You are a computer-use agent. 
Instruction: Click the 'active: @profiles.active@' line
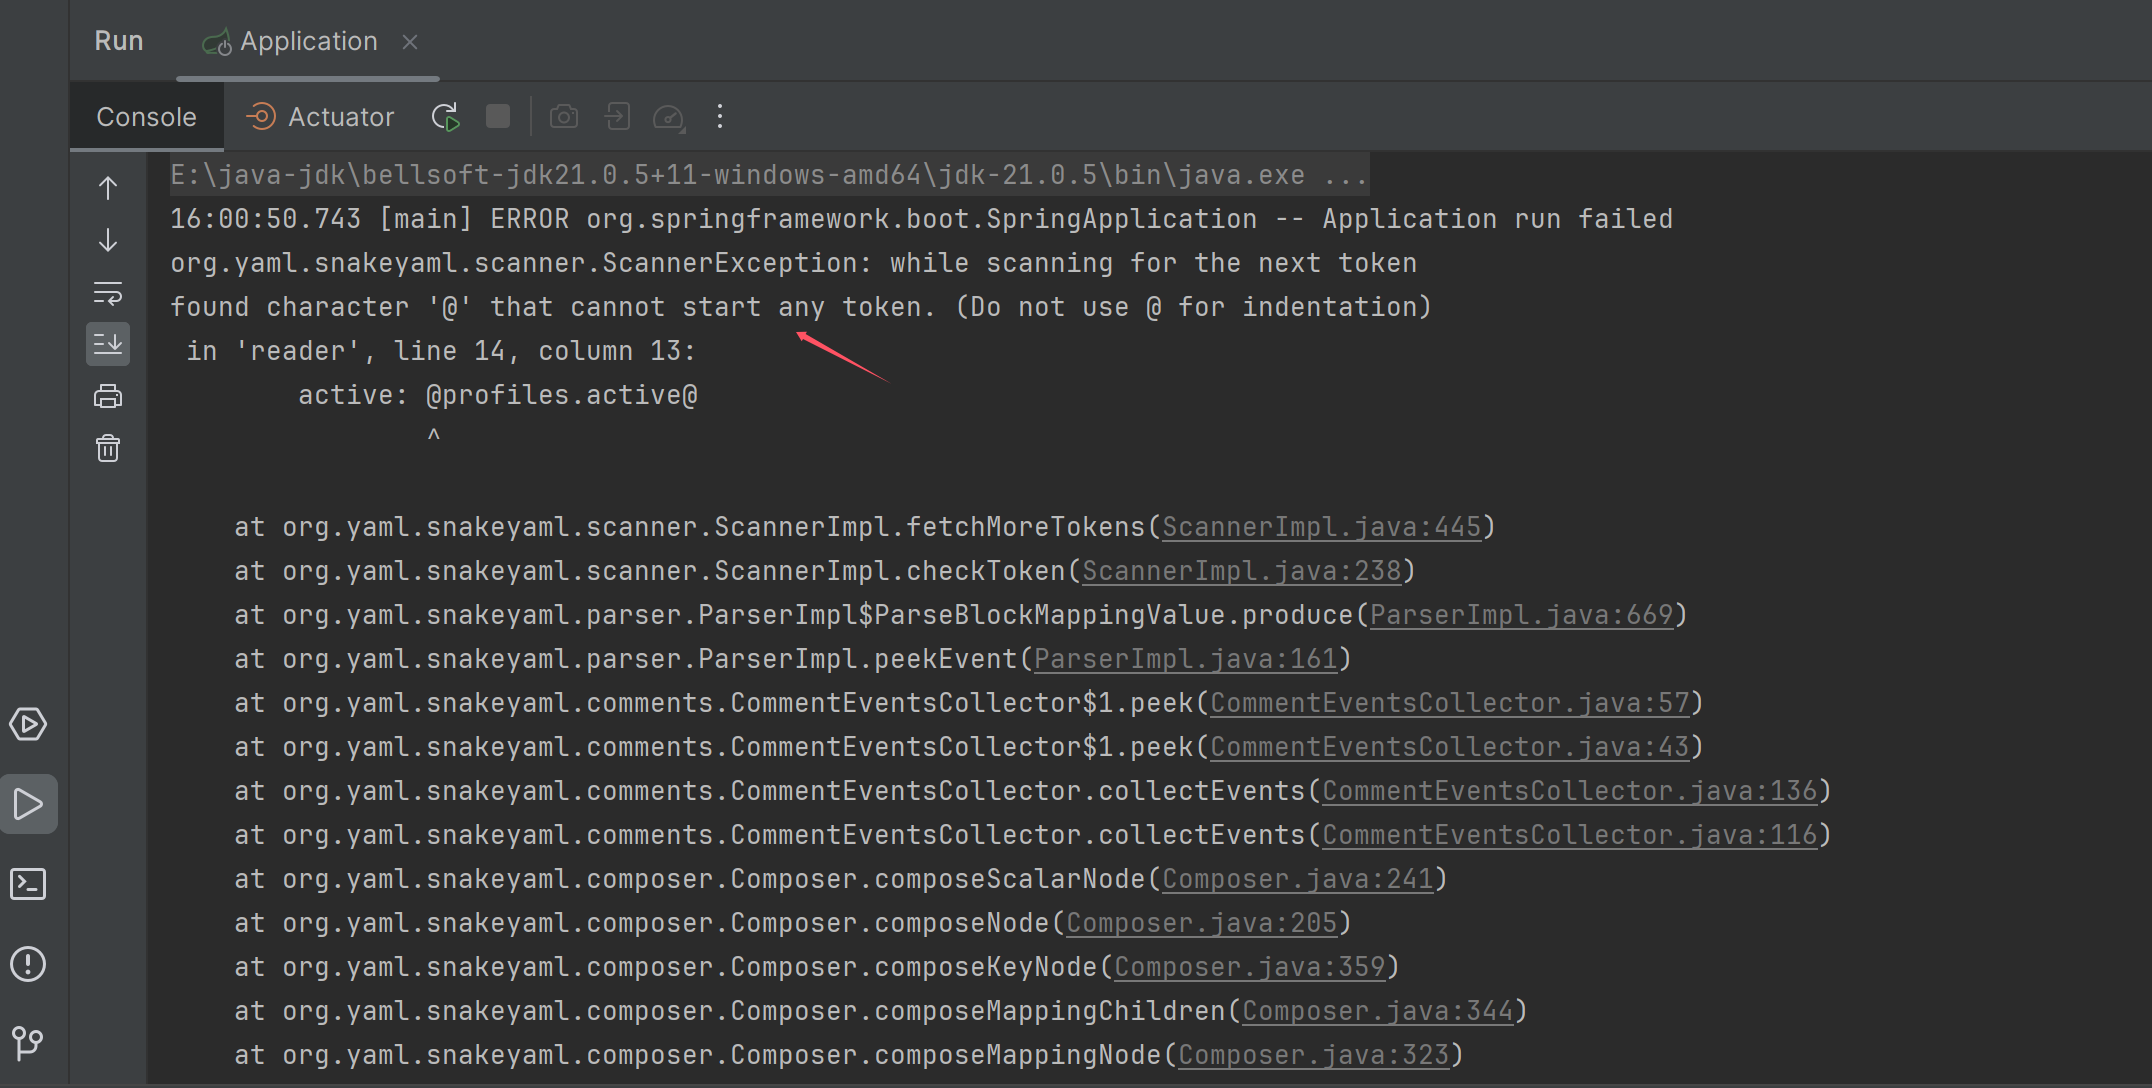point(497,395)
